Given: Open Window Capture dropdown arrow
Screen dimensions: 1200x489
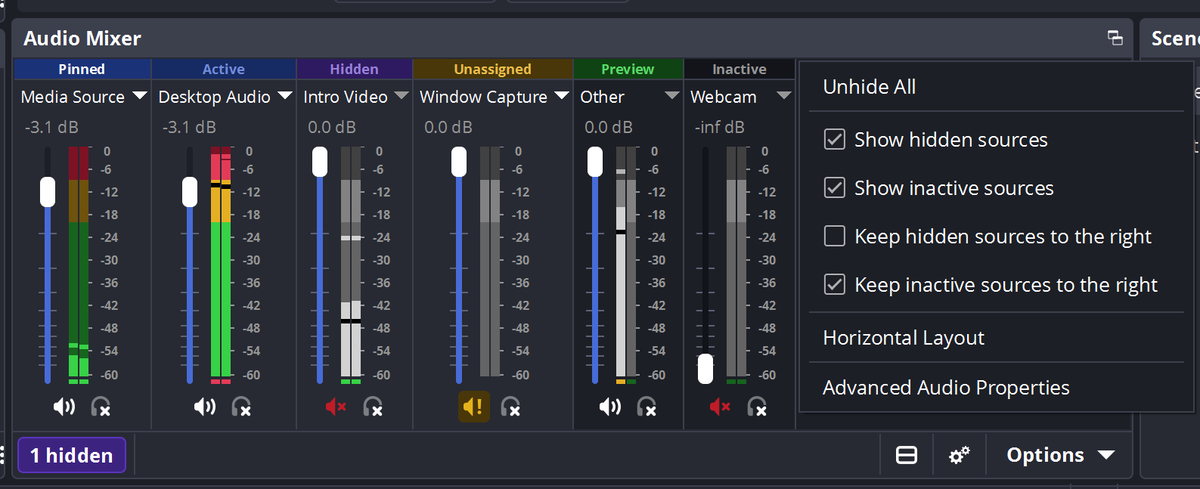Looking at the screenshot, I should [x=561, y=97].
